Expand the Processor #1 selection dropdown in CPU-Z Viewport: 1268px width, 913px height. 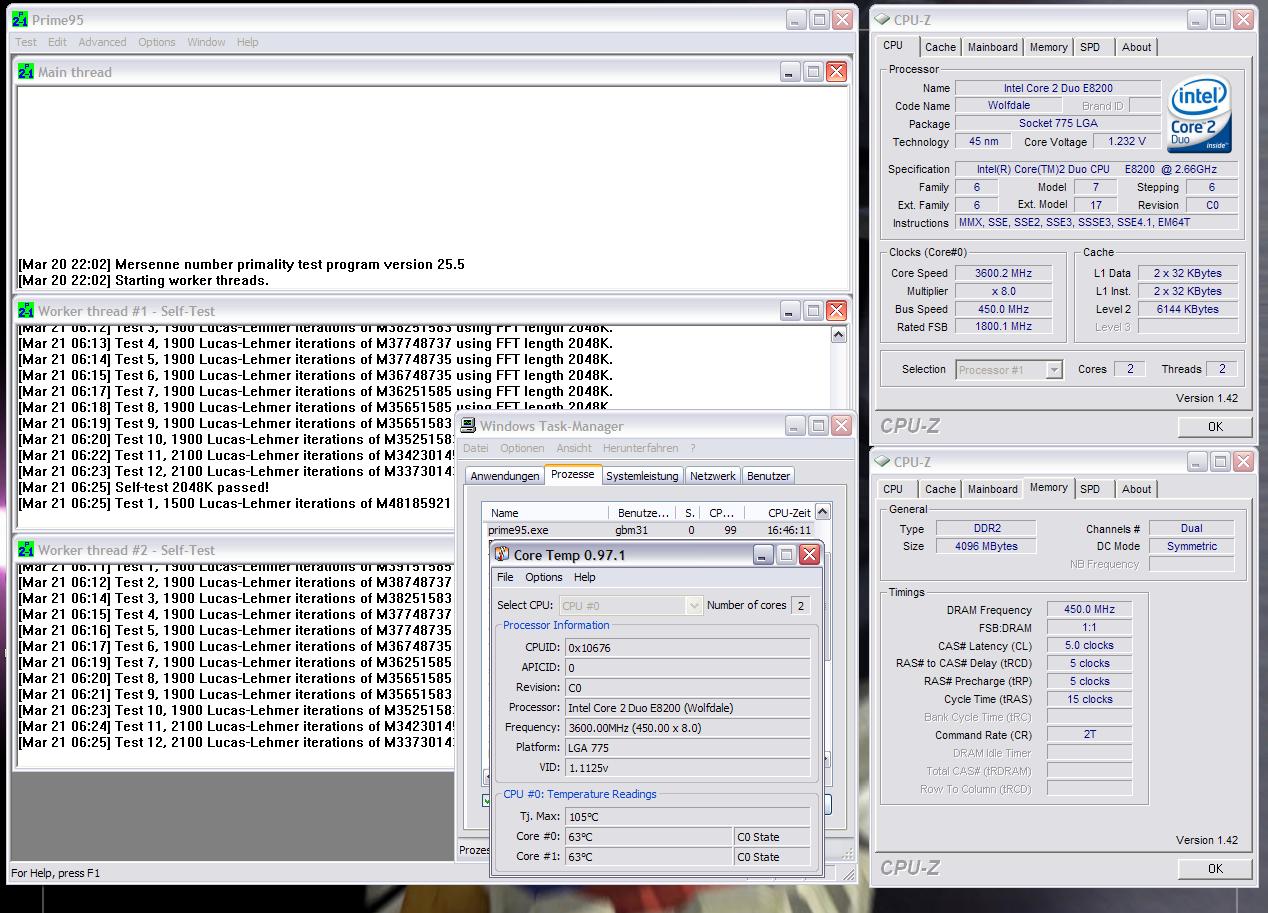(x=1053, y=370)
